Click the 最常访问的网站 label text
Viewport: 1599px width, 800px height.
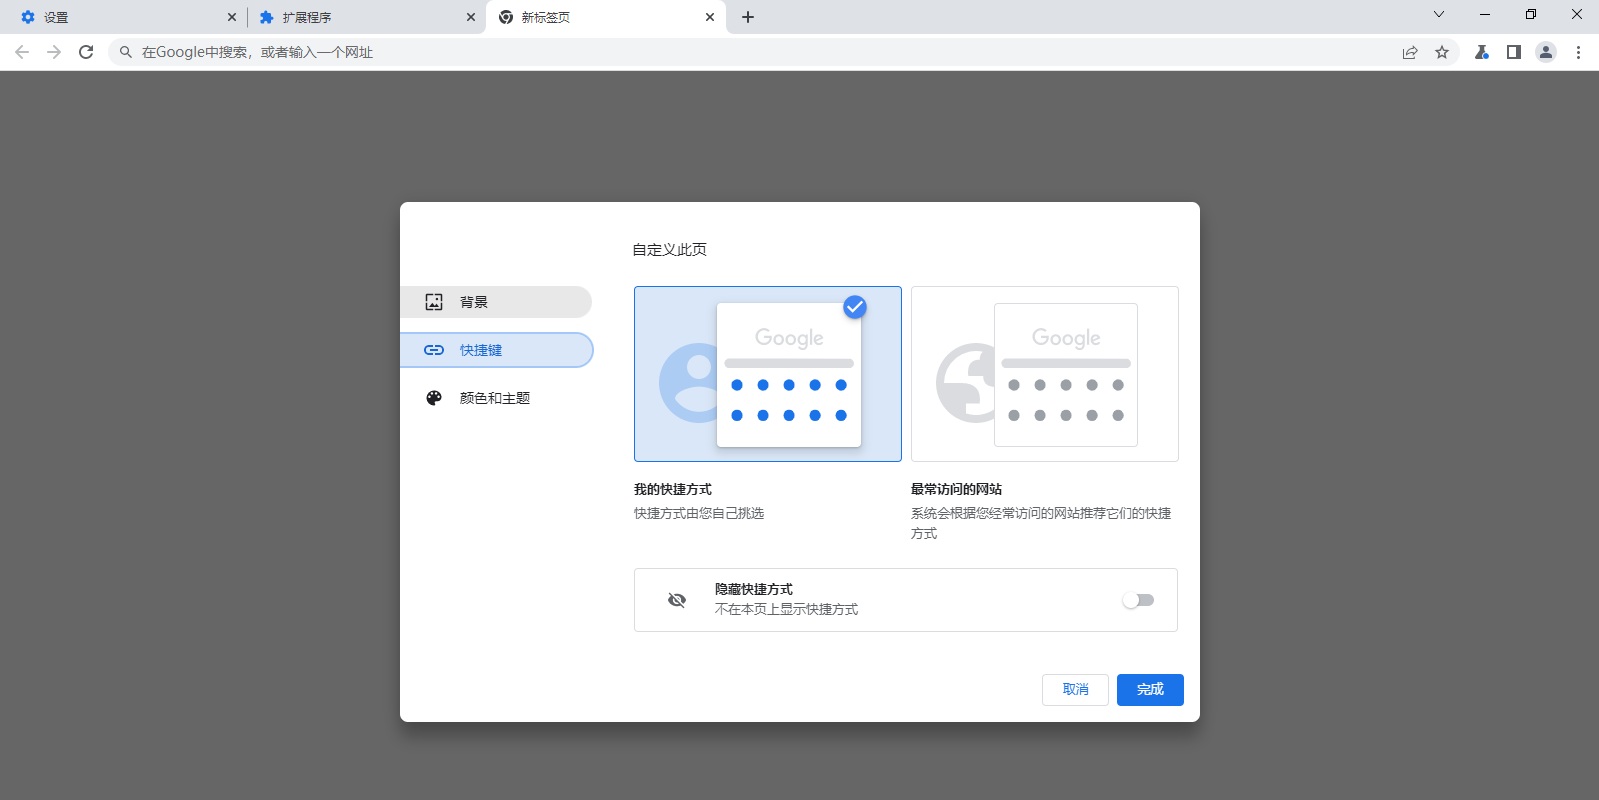(x=957, y=489)
